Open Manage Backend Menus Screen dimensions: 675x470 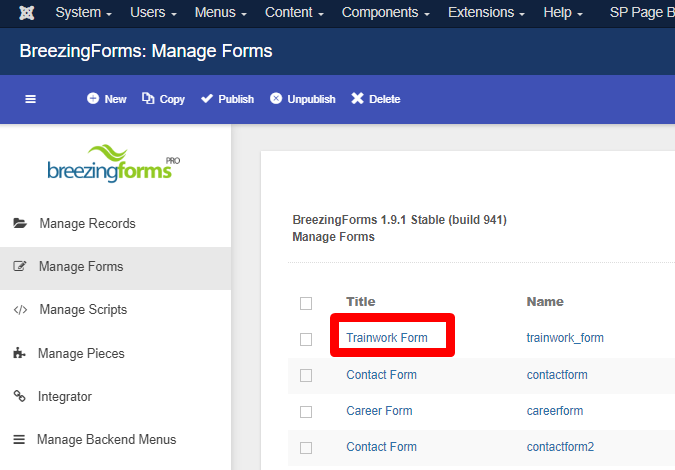point(115,439)
